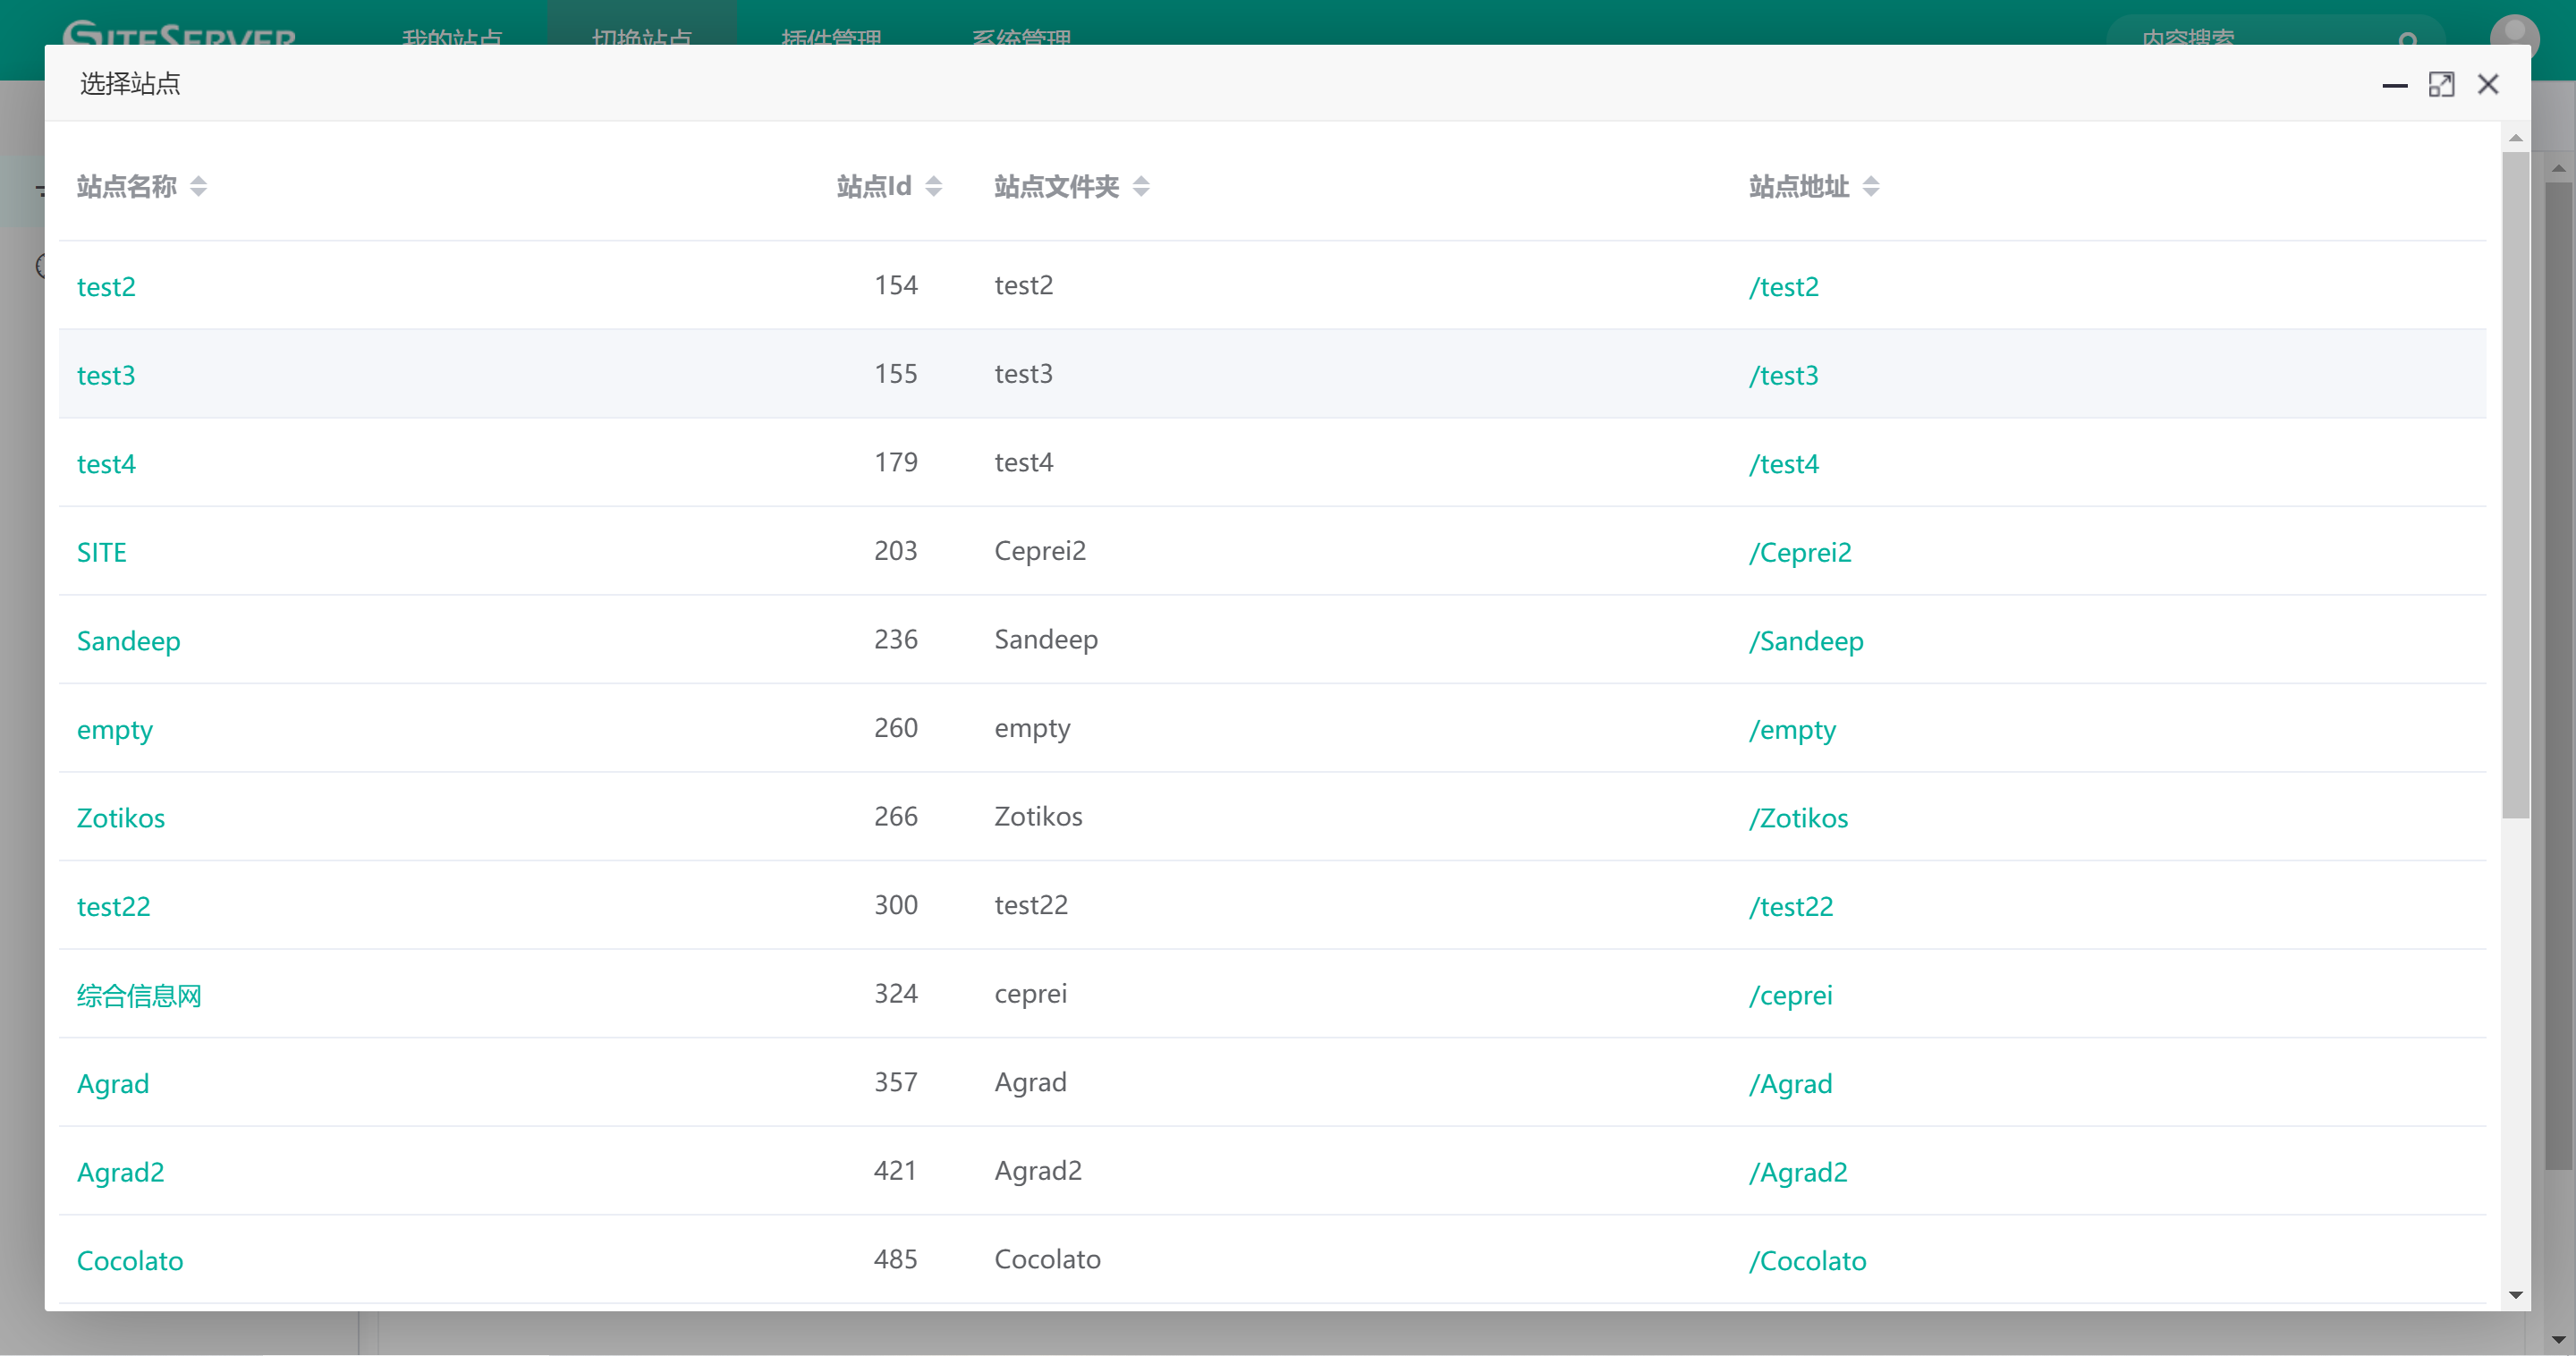
Task: Click the test3 row folder cell
Action: coord(1023,374)
